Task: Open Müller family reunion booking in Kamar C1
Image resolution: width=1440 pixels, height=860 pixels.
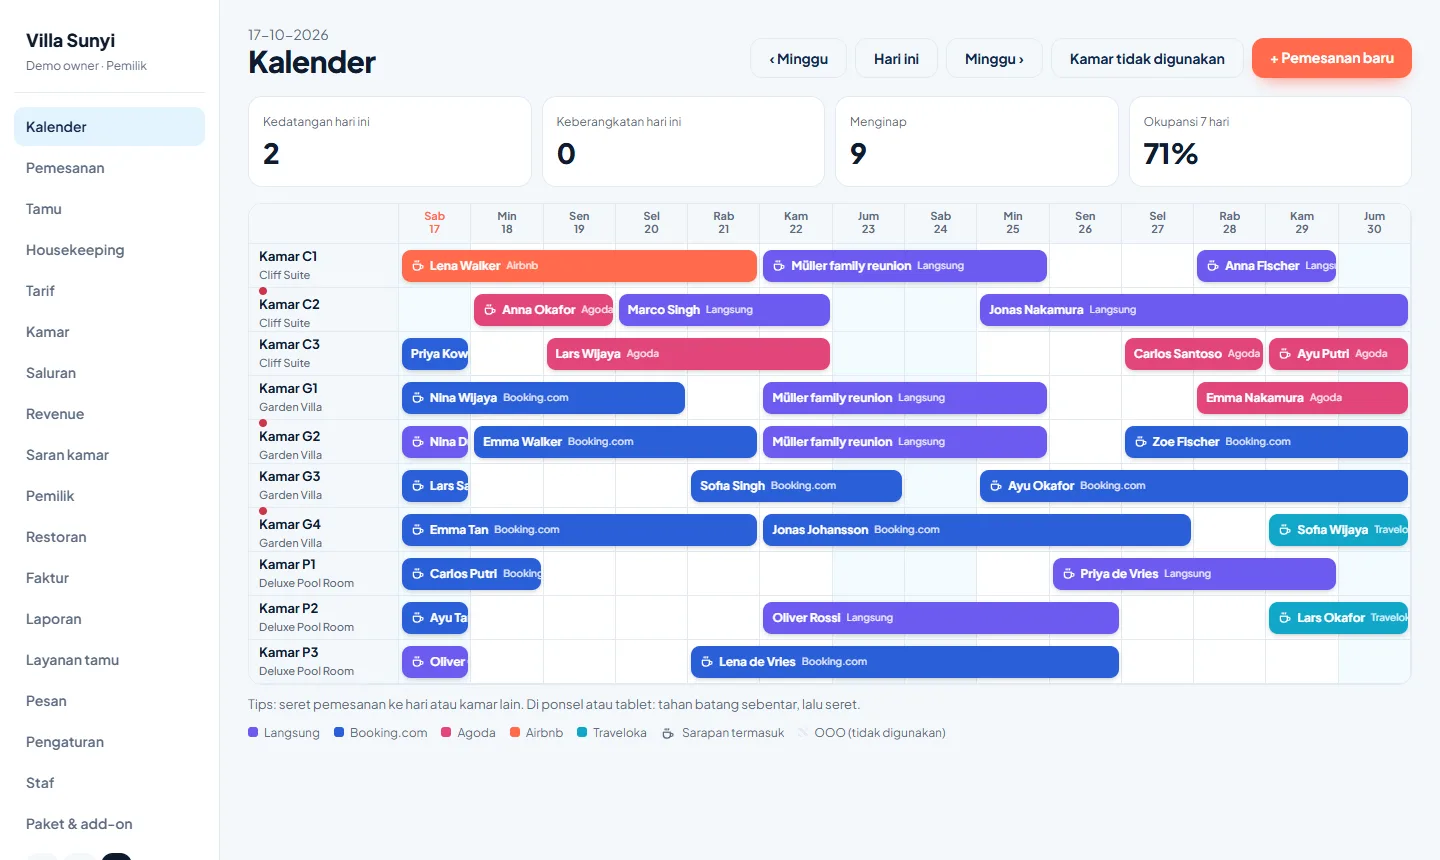Action: [905, 266]
